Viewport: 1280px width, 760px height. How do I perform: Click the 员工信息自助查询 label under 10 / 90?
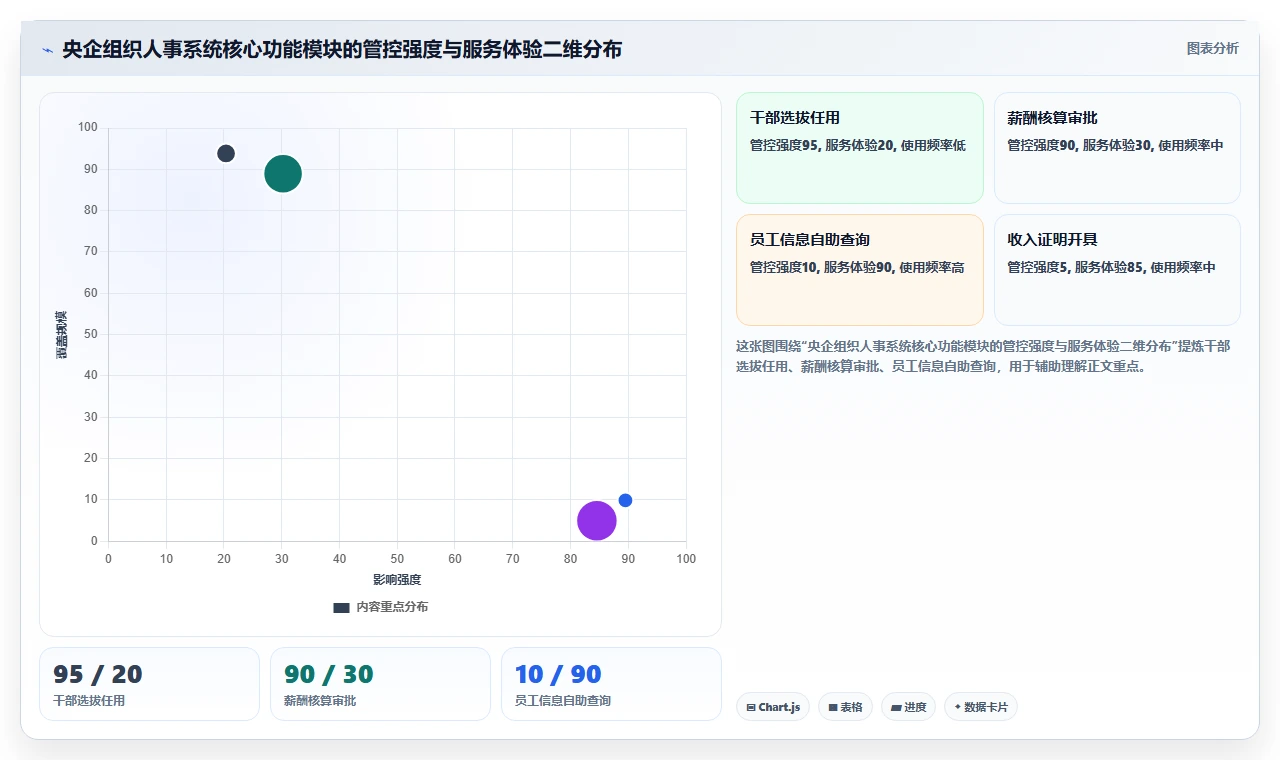(563, 701)
